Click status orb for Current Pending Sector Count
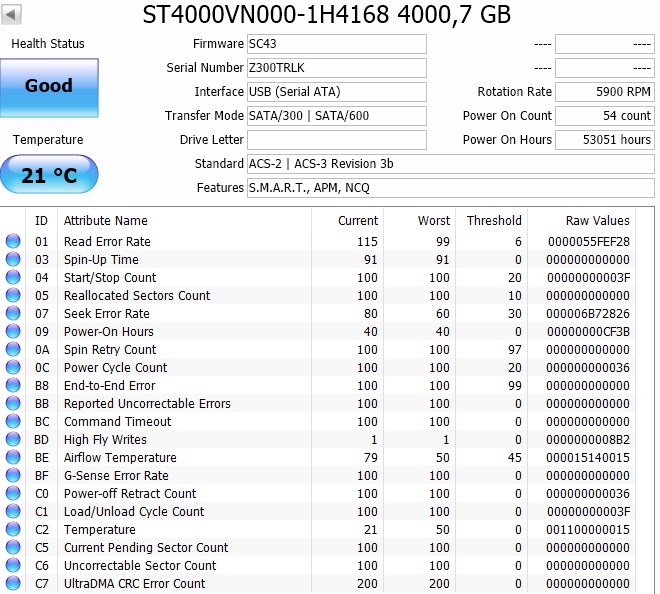660x594 pixels. pyautogui.click(x=13, y=547)
